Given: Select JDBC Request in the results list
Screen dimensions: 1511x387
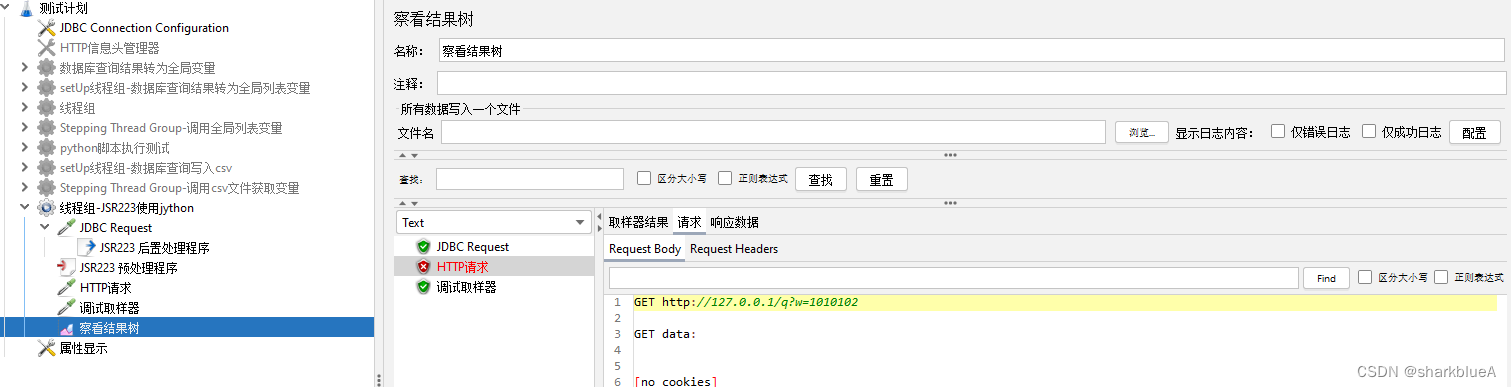Looking at the screenshot, I should (x=473, y=247).
